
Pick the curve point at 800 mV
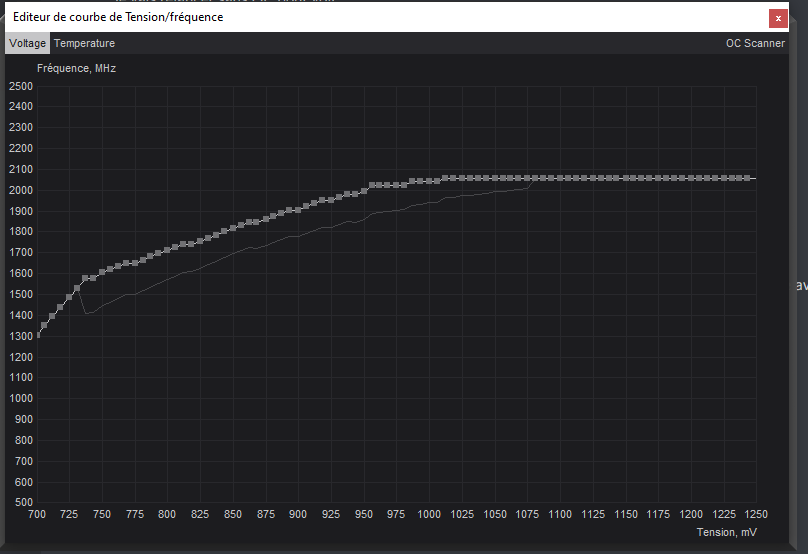coord(167,249)
